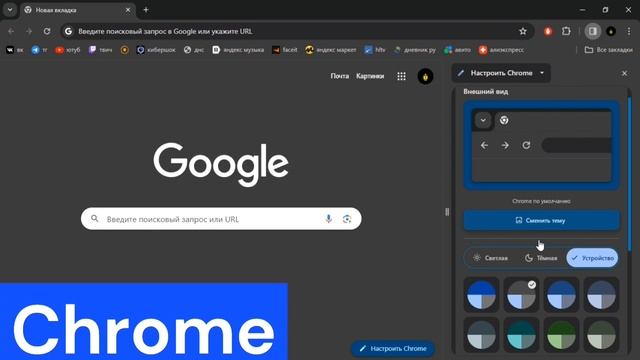Open the Extensions puzzle icon

coord(566,31)
